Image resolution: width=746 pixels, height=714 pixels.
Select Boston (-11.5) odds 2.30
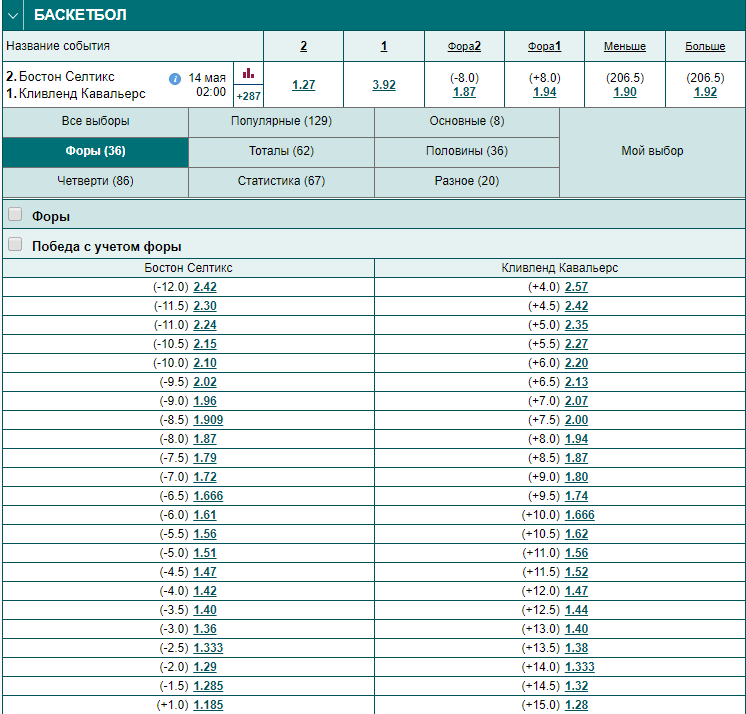click(205, 306)
